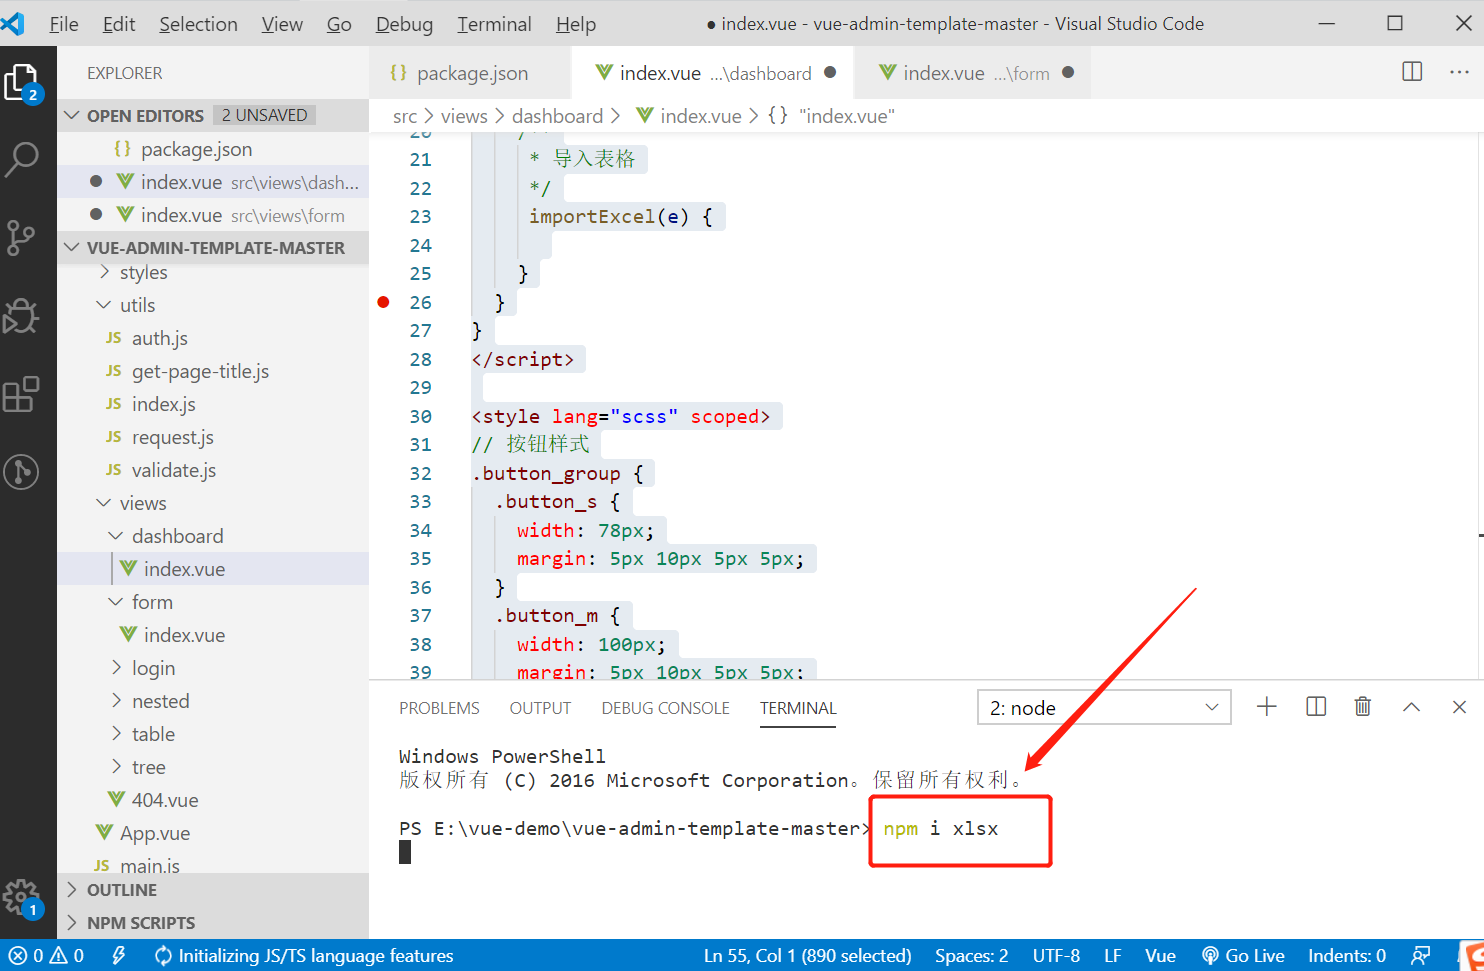Switch to PROBLEMS panel tab

point(439,708)
